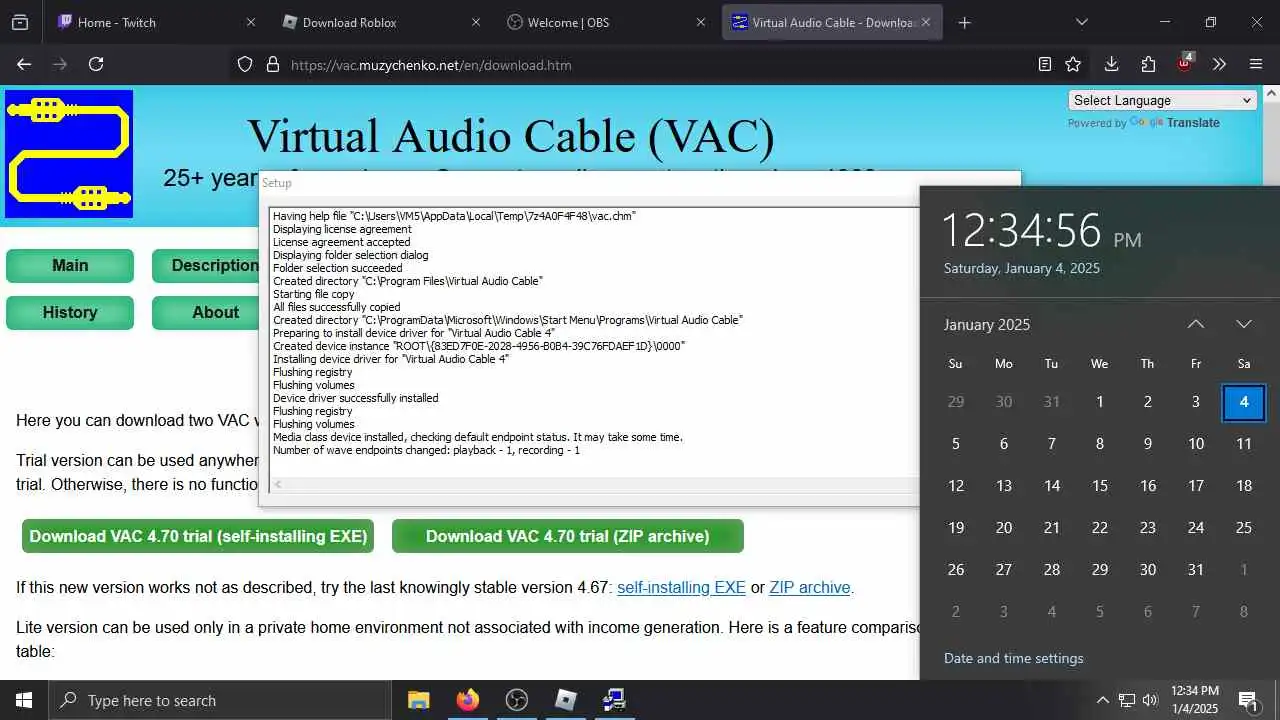This screenshot has height=720, width=1280.
Task: Open the Firefox application menu
Action: coord(1256,64)
